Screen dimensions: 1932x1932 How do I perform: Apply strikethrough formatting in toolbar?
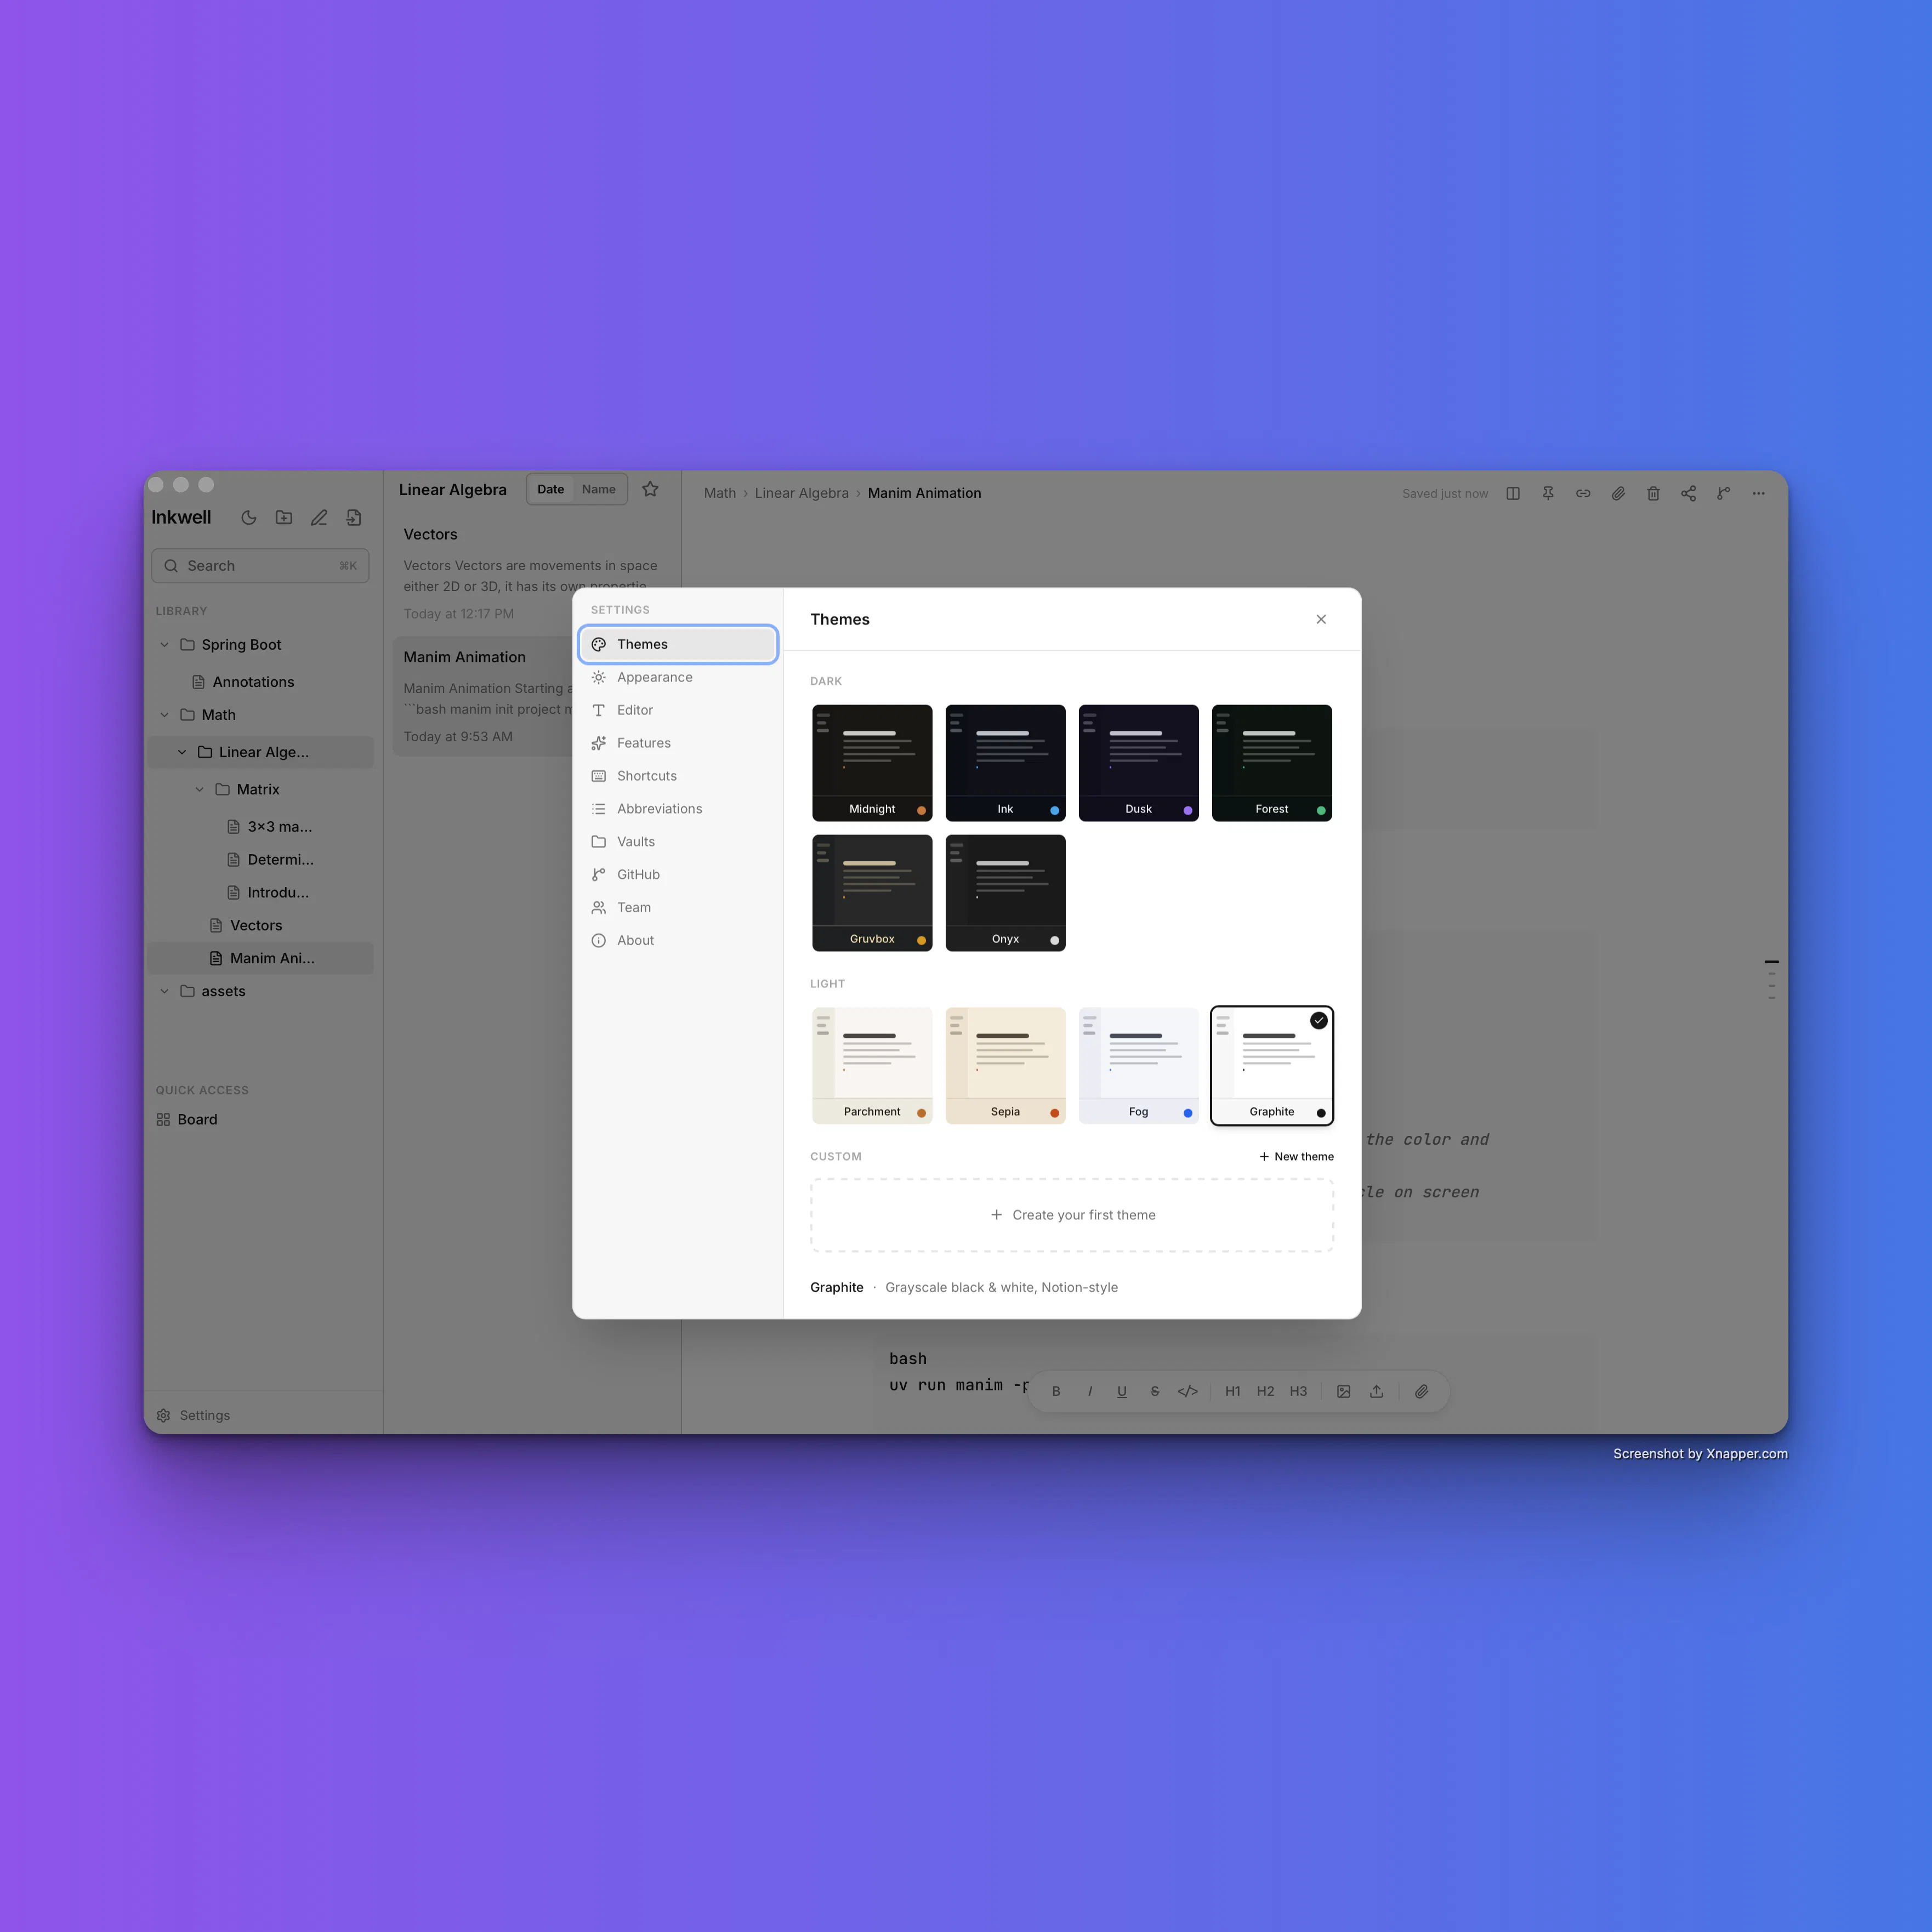(1155, 1391)
